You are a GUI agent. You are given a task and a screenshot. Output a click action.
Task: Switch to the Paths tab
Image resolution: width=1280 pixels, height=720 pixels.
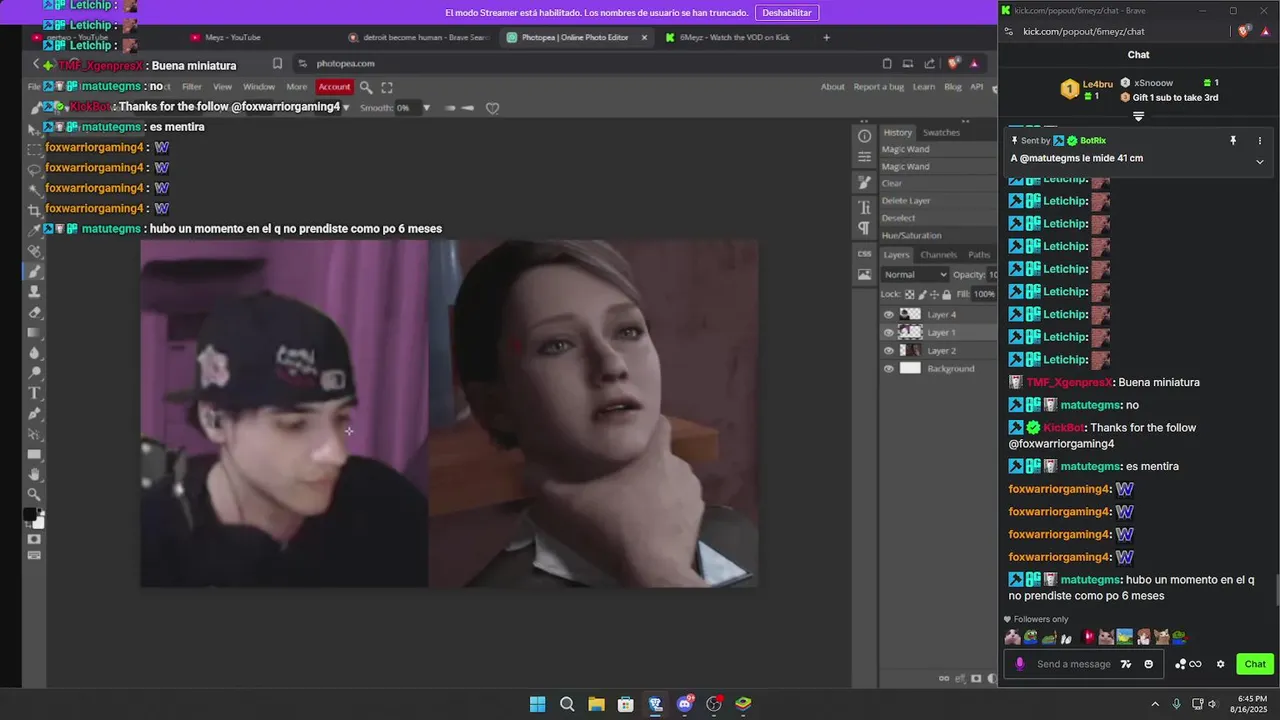click(979, 255)
